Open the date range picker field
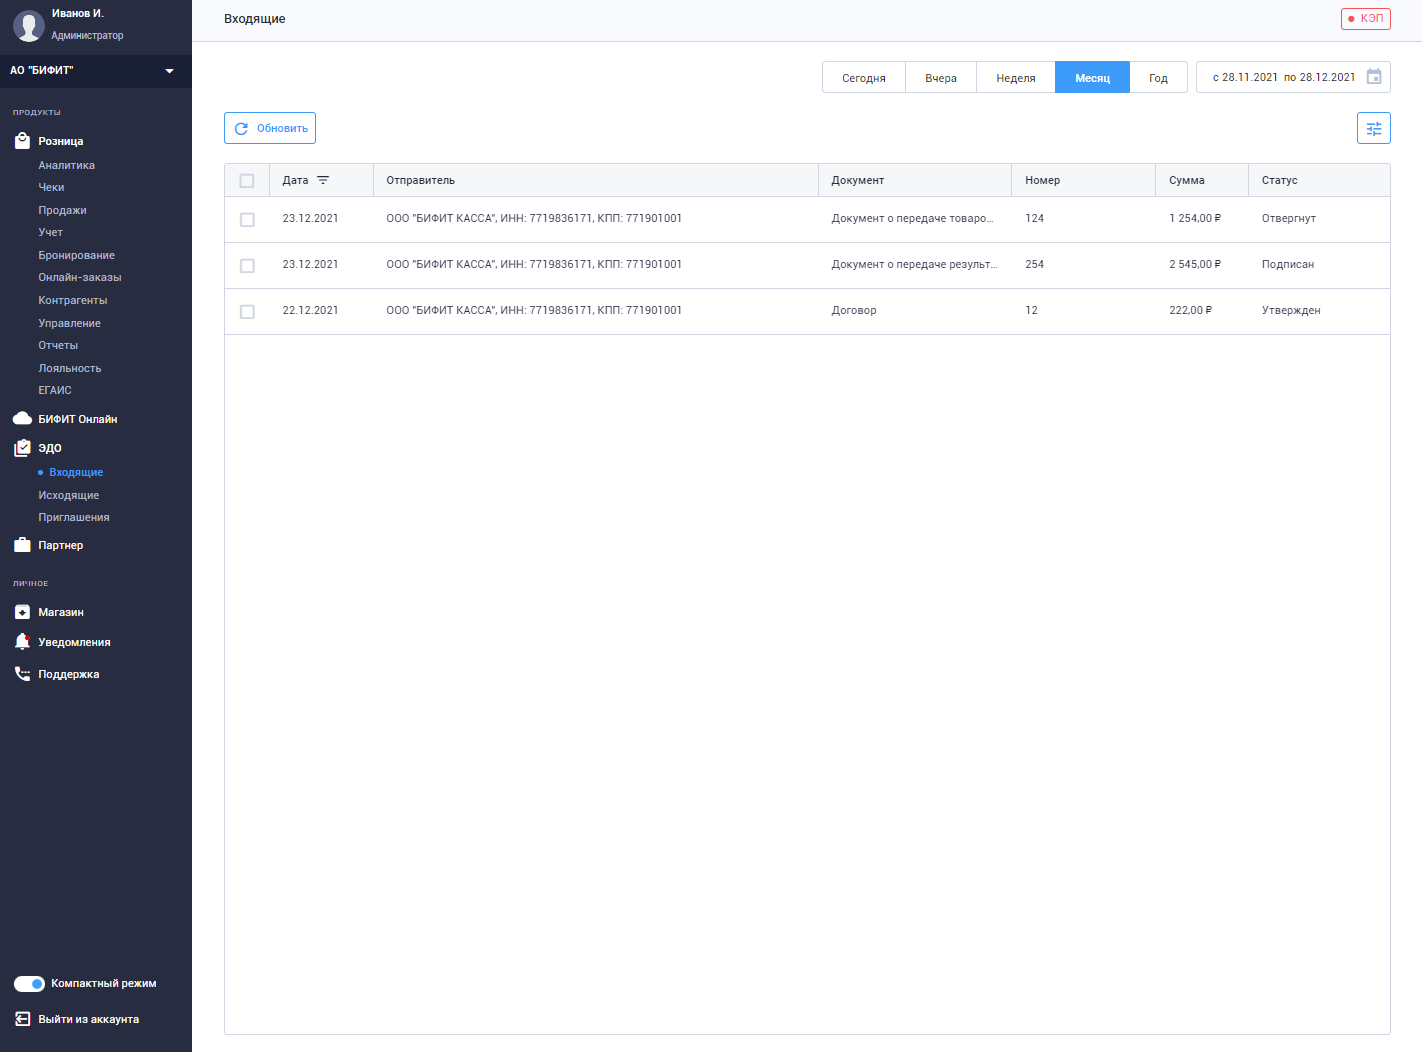 pos(1293,77)
